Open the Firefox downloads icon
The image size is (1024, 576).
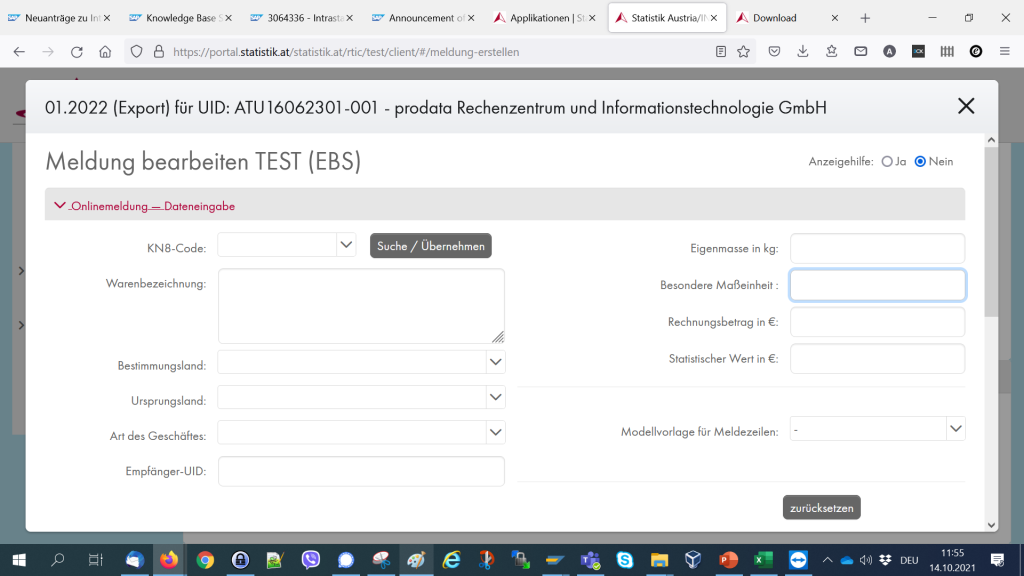tap(803, 52)
